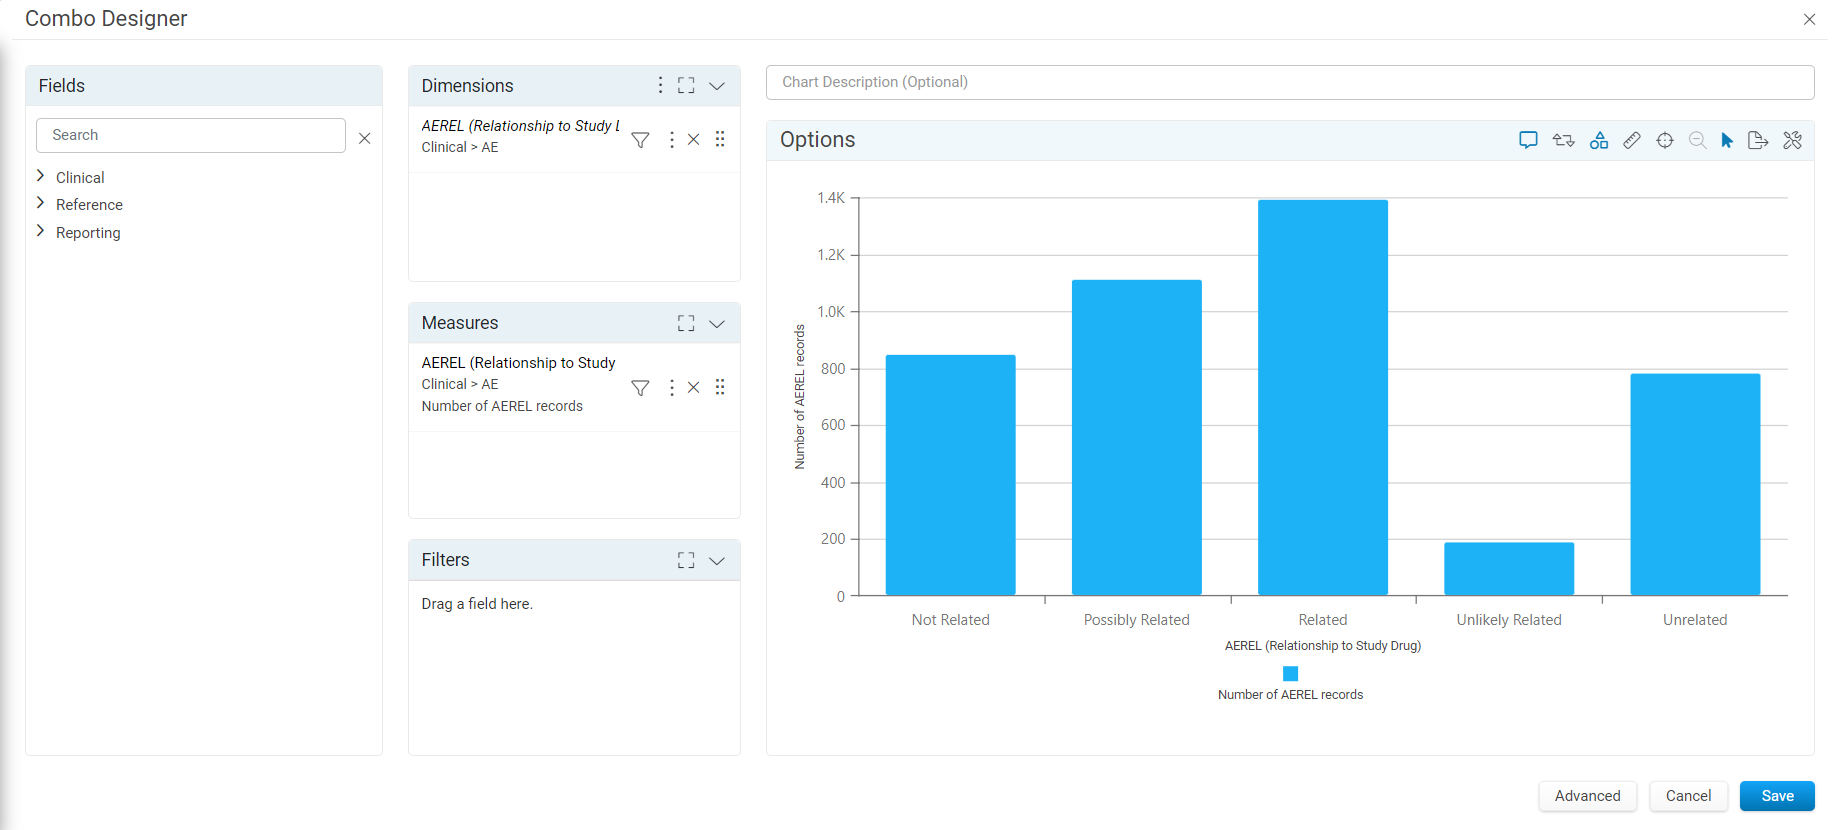The height and width of the screenshot is (830, 1834).
Task: Select the ruler icon in Options toolbar
Action: coord(1632,140)
